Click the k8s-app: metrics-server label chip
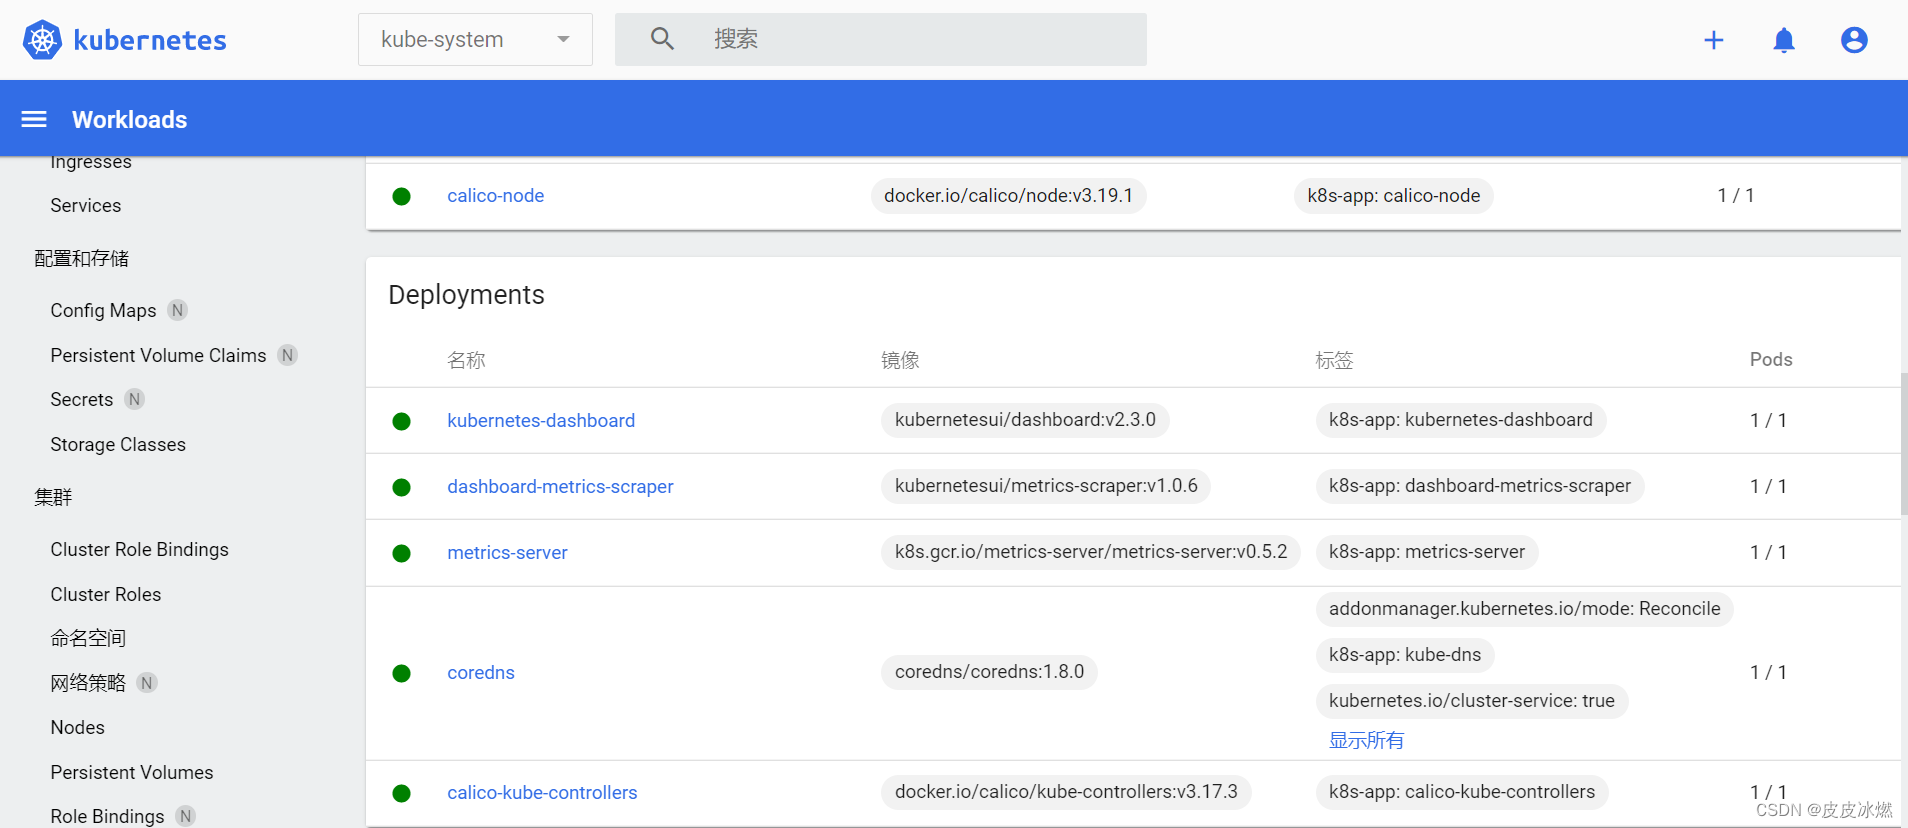Image resolution: width=1908 pixels, height=828 pixels. (1427, 552)
